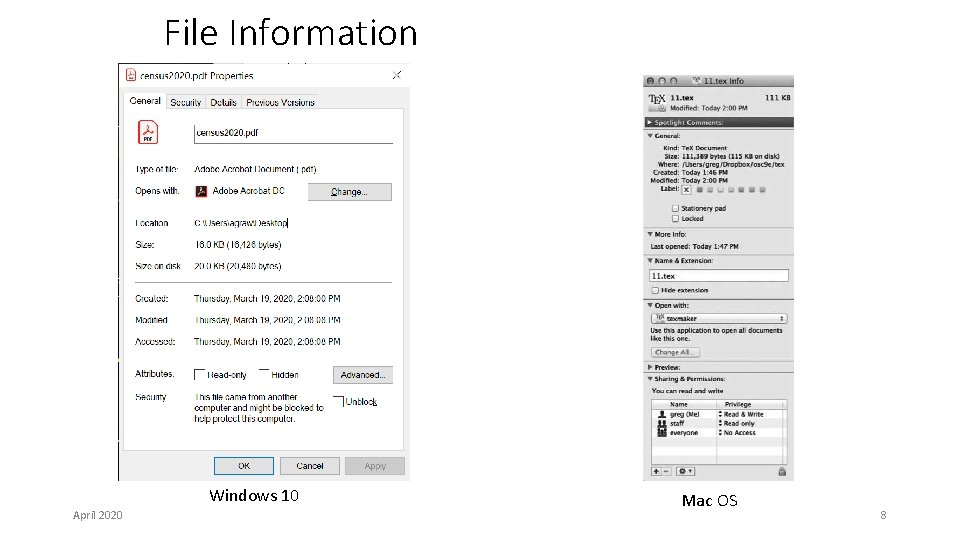Expand the Preview section
This screenshot has height=540, width=960.
tap(650, 367)
